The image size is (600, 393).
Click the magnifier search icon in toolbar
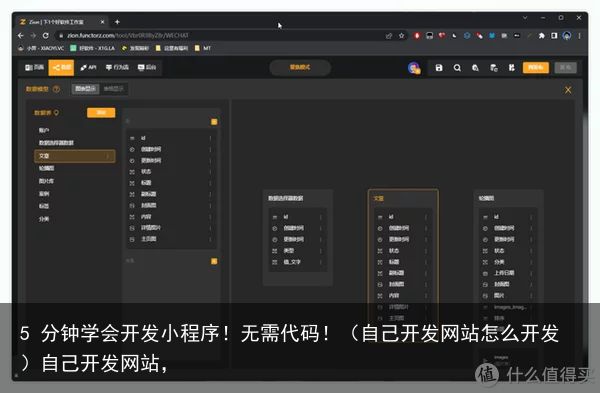pyautogui.click(x=457, y=68)
